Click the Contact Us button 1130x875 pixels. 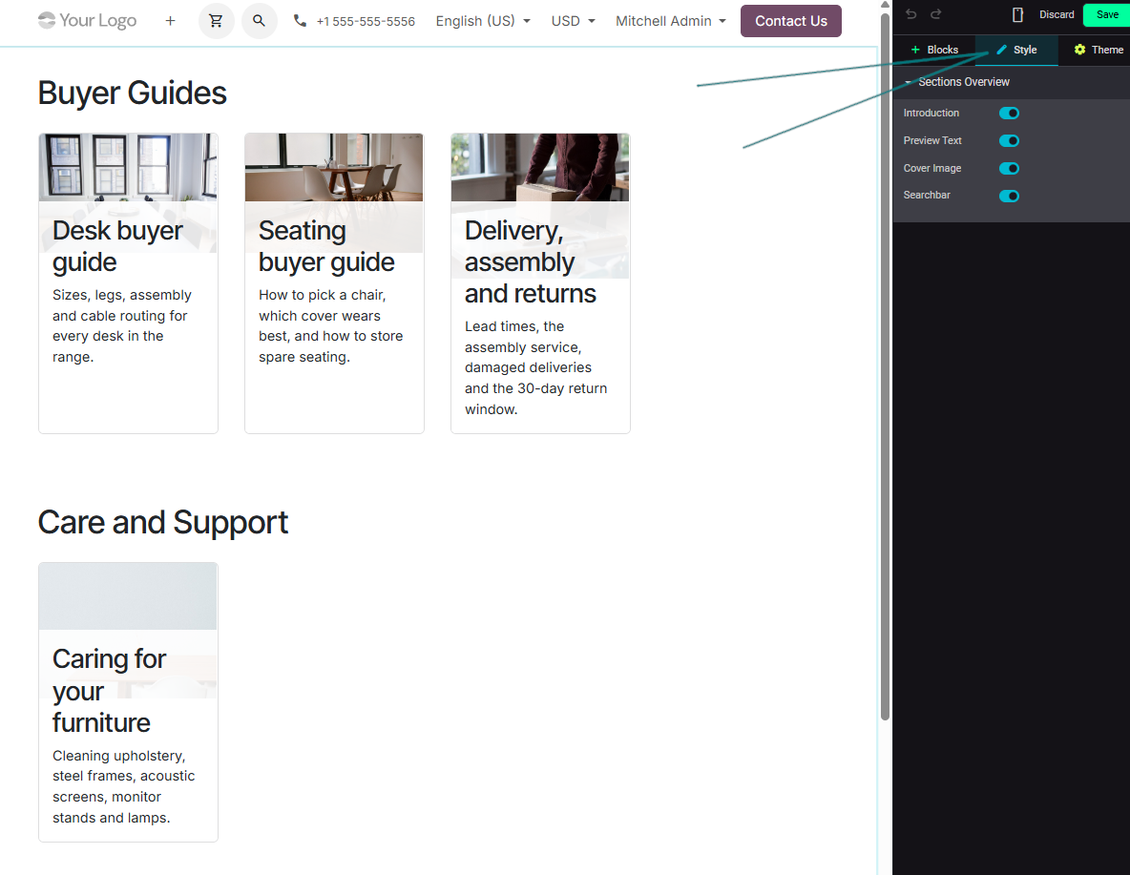pos(791,21)
